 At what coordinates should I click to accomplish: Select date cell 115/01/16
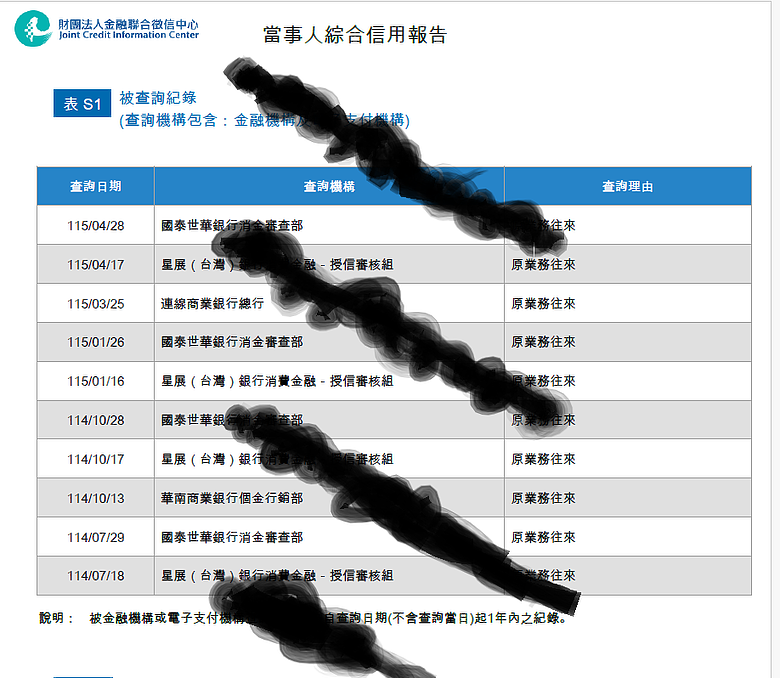click(96, 382)
